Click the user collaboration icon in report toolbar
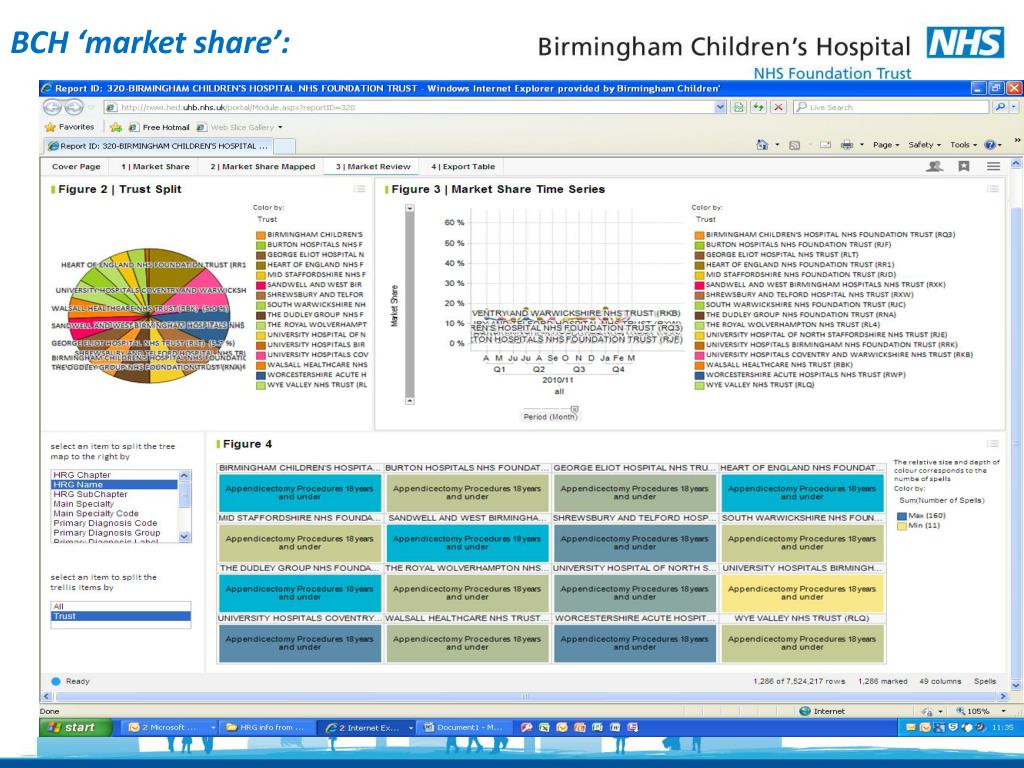1024x768 pixels. point(935,167)
